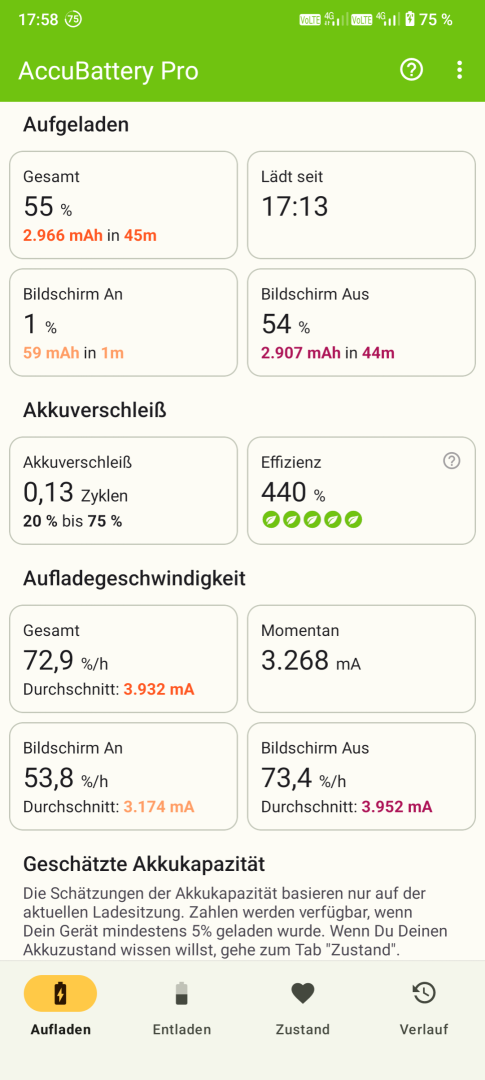The image size is (485, 1080).
Task: Tap the Geschätzte Akkukapazität description text
Action: (236, 922)
